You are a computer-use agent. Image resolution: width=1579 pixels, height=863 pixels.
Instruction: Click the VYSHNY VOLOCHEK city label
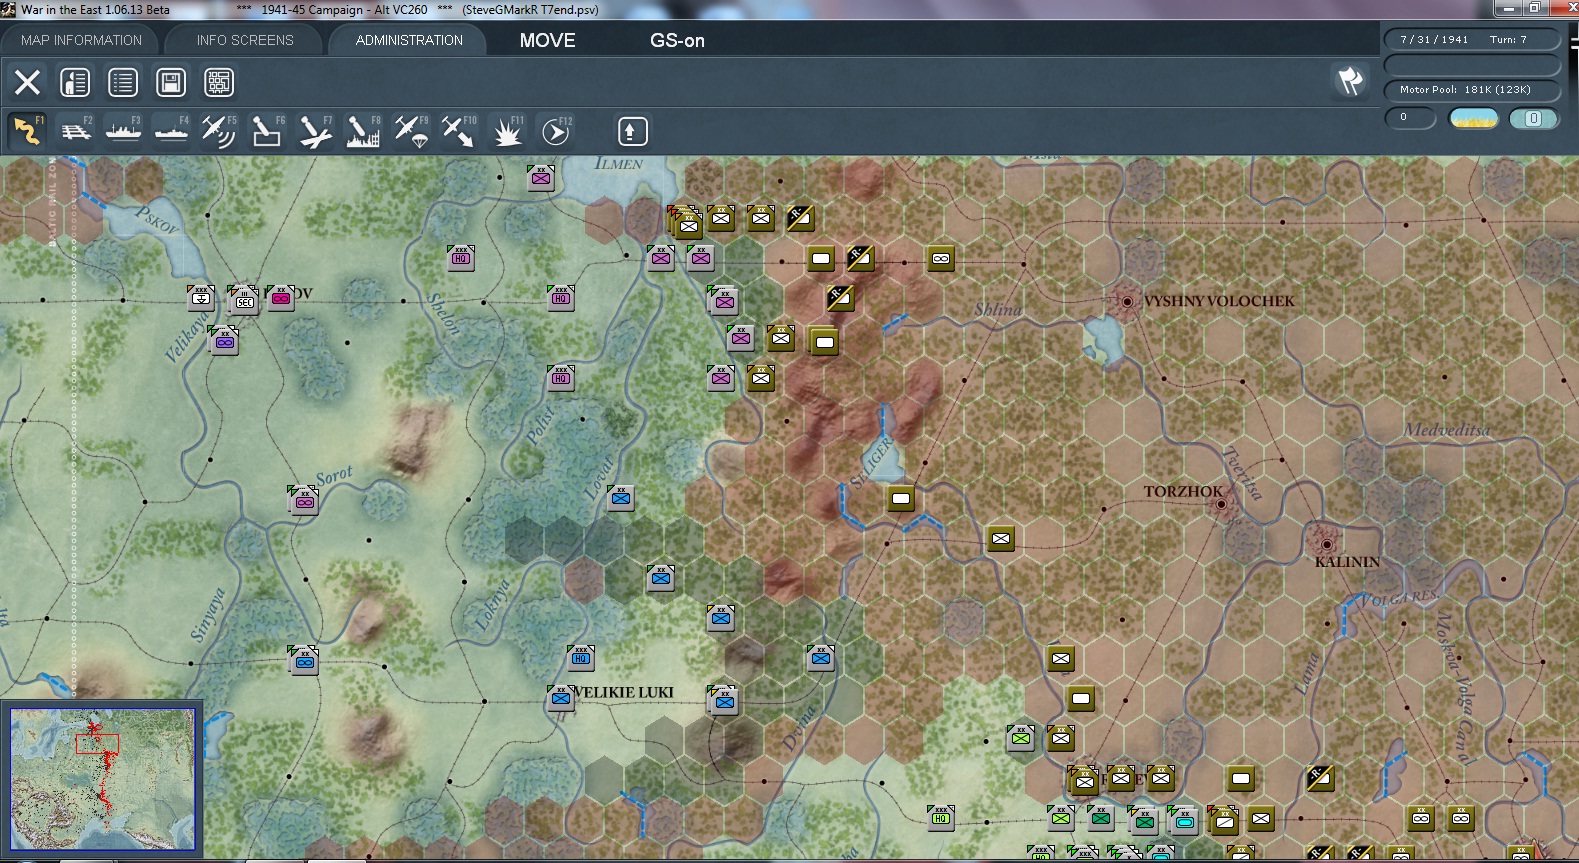1218,301
